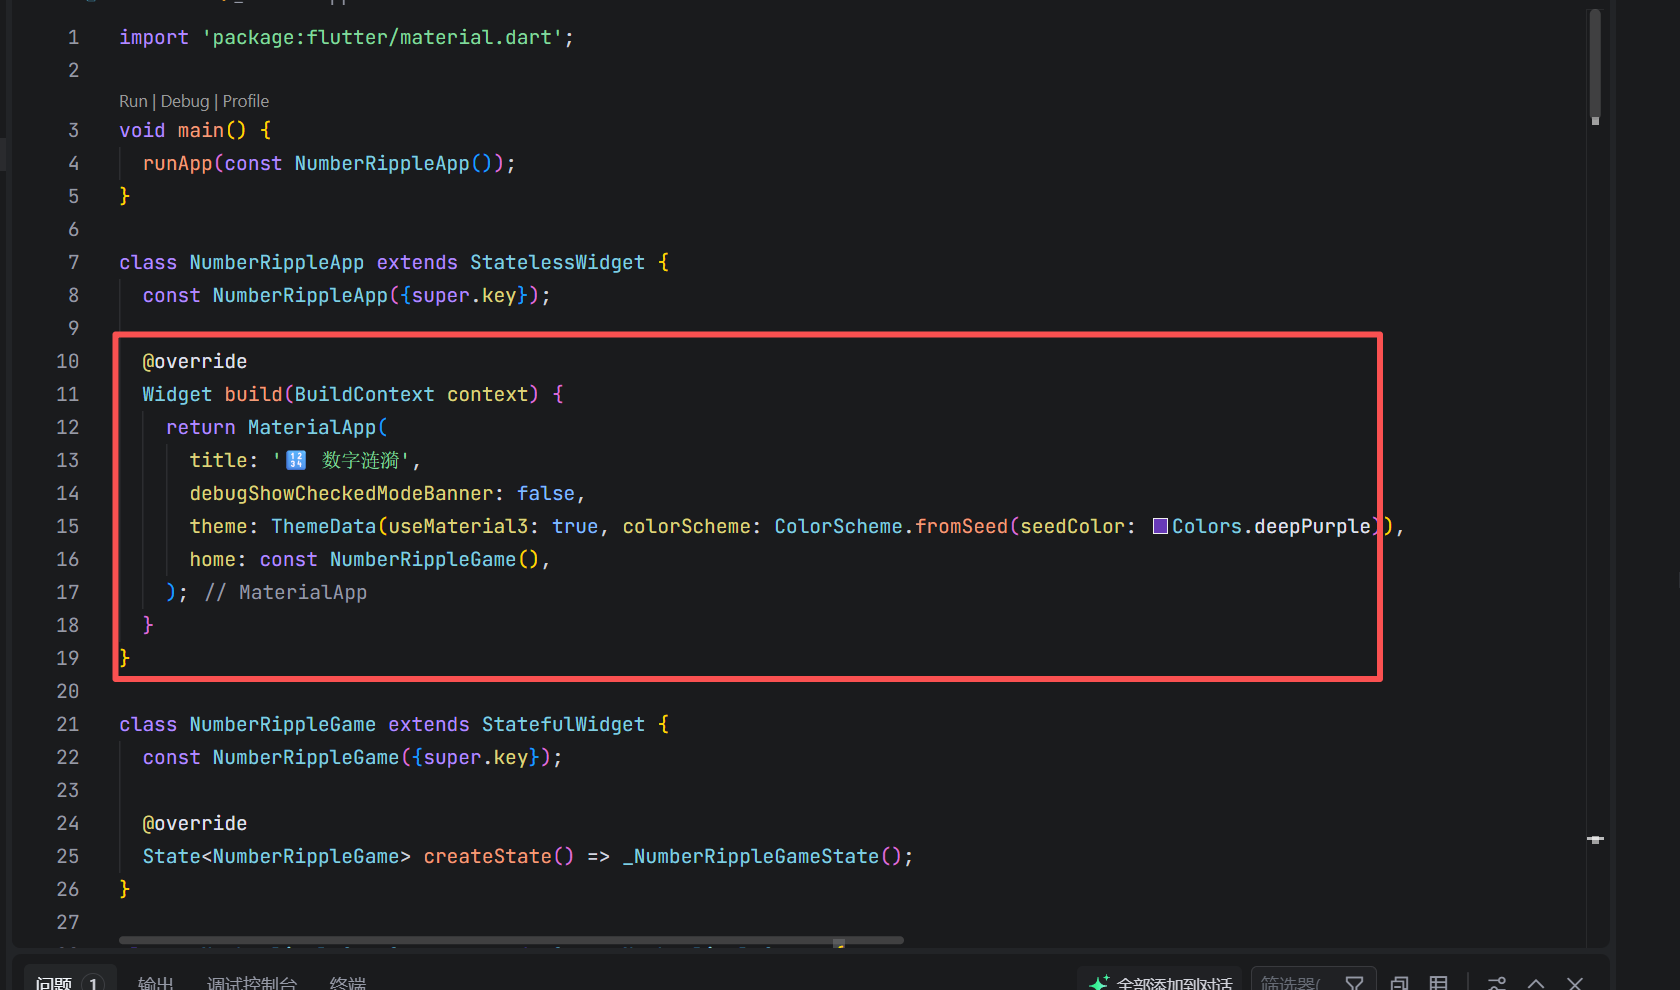Click the // MaterialApp closing comment
Viewport: 1680px width, 990px height.
(x=286, y=592)
